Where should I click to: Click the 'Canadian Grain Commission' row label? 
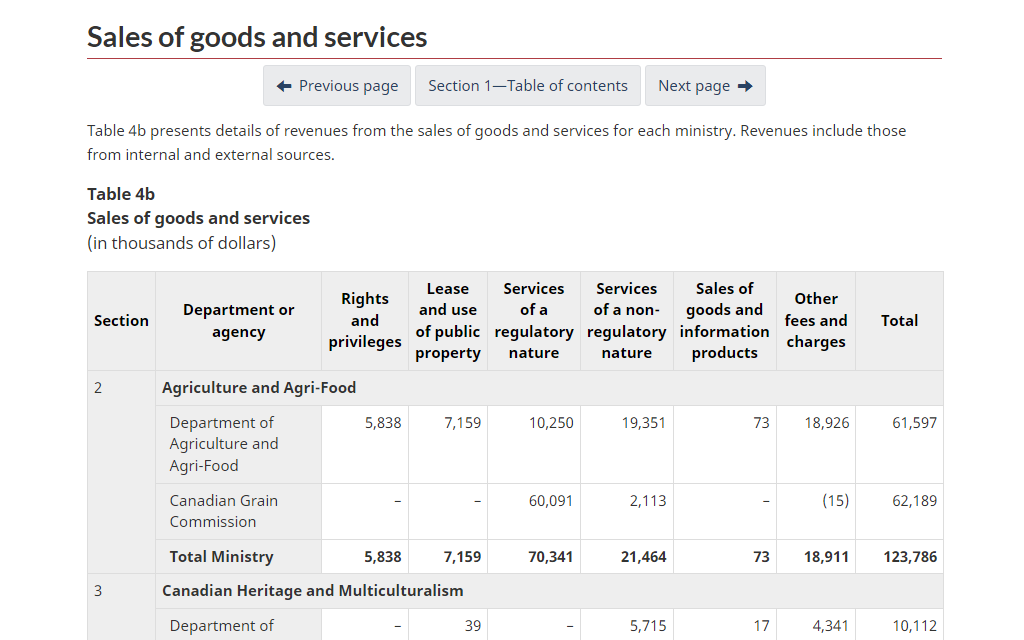pyautogui.click(x=224, y=511)
